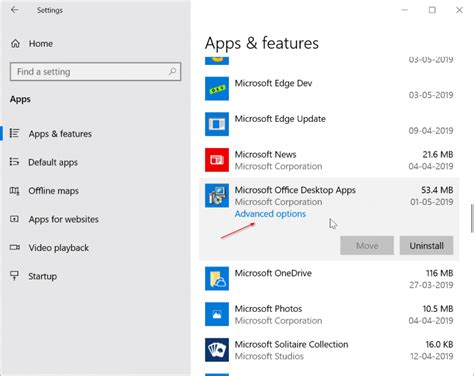Click the Startup sidebar icon

(x=14, y=276)
